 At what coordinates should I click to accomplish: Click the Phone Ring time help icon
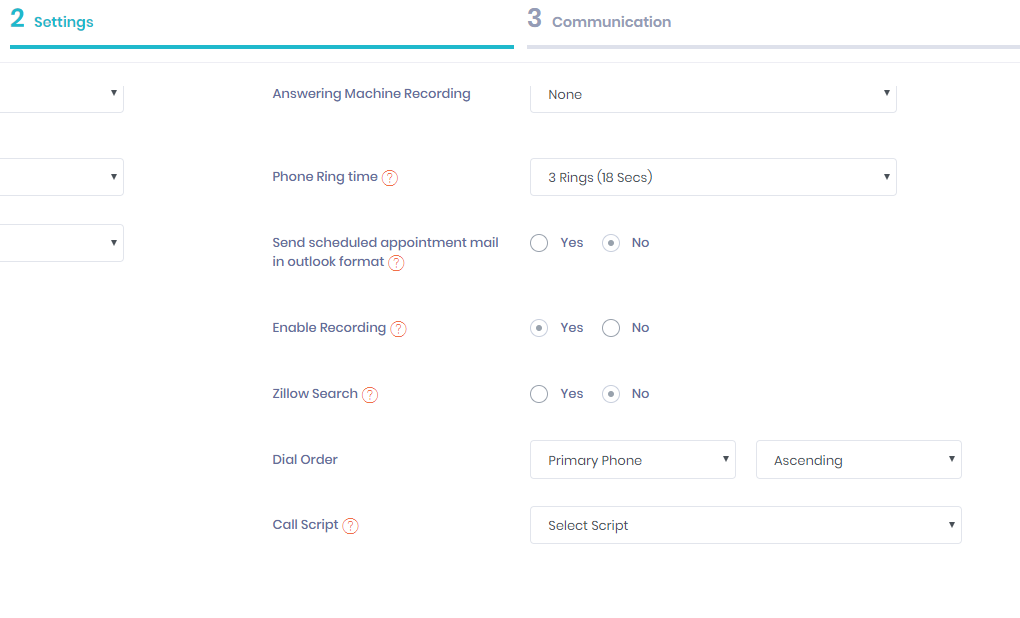pos(390,176)
